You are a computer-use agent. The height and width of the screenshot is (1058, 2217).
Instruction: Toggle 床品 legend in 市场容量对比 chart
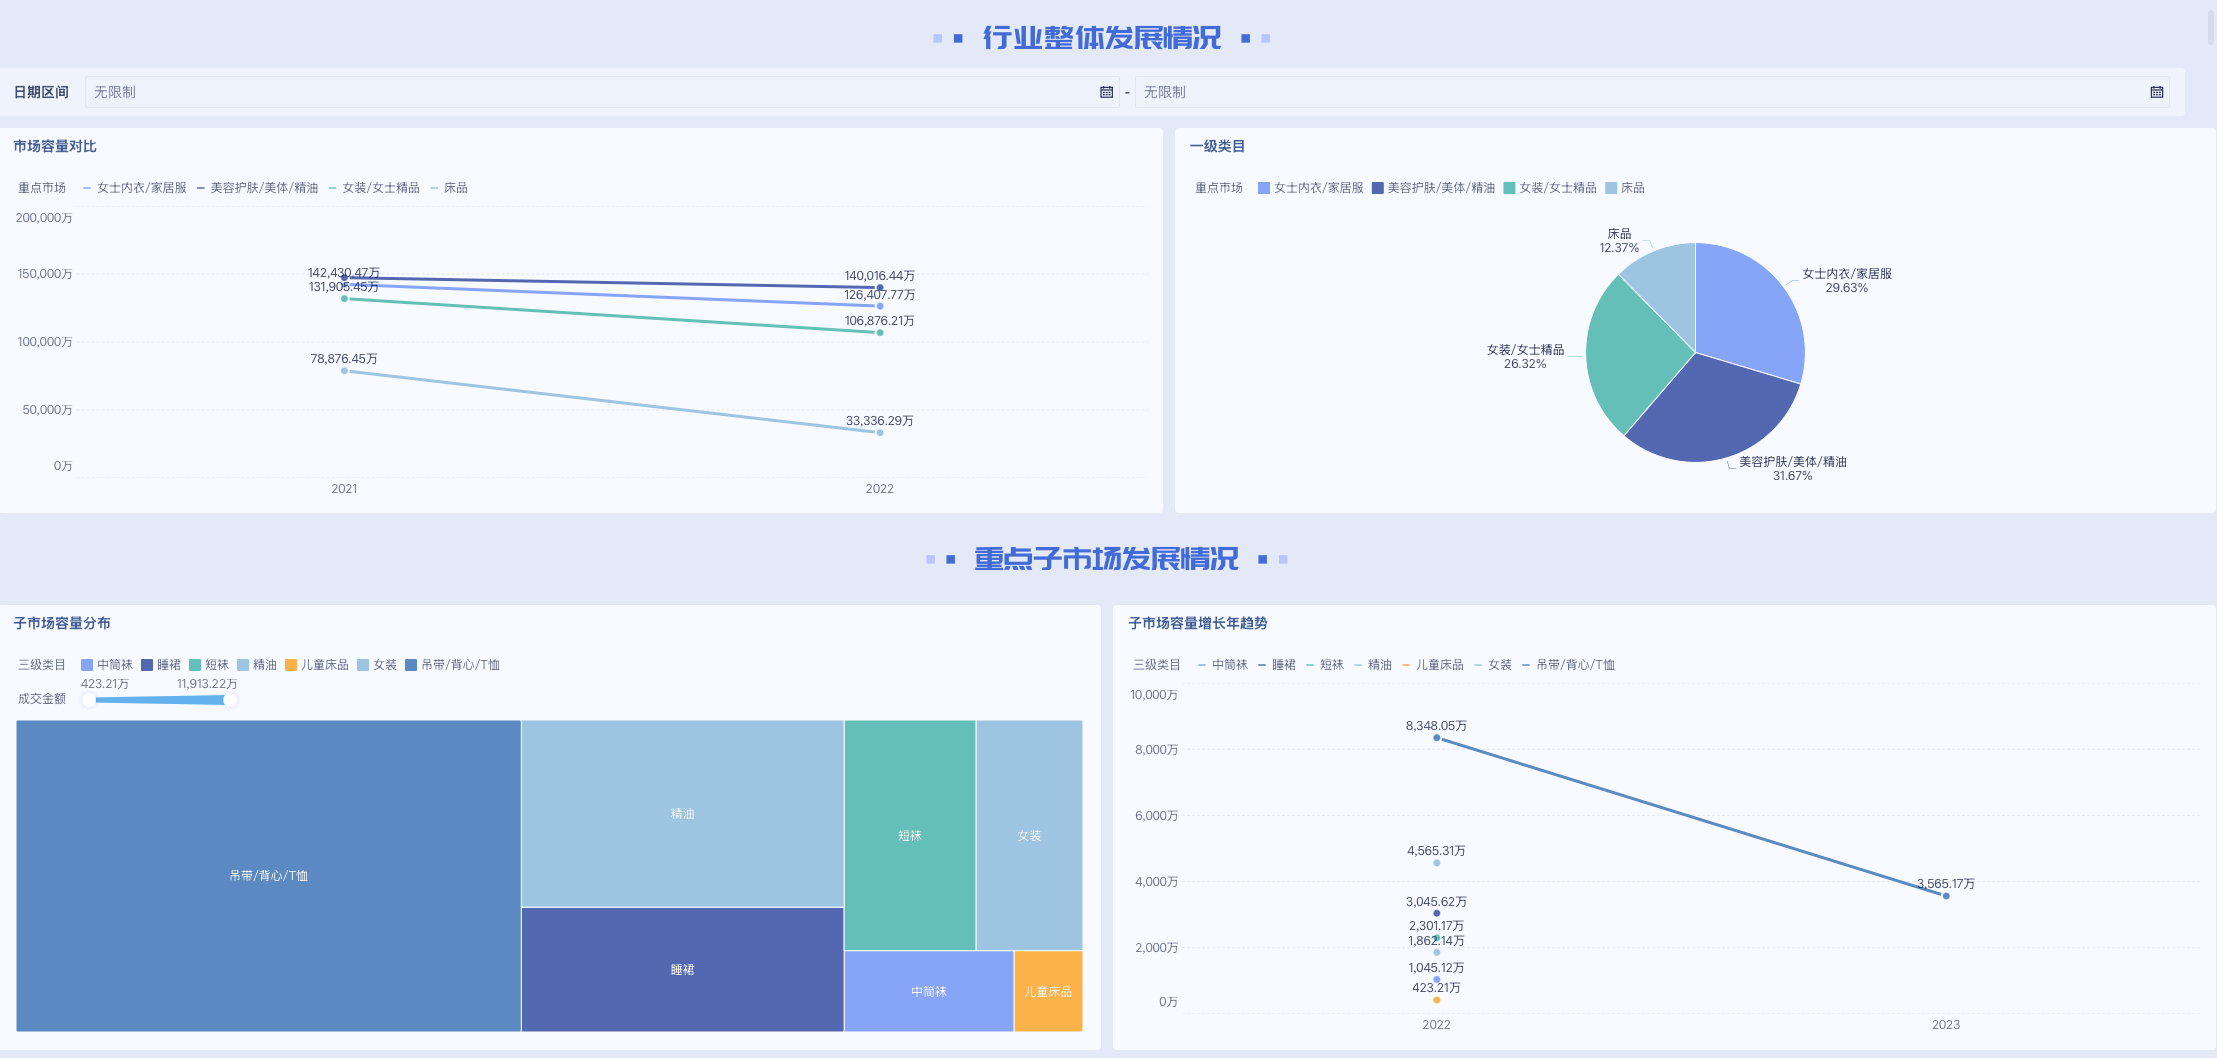tap(449, 188)
